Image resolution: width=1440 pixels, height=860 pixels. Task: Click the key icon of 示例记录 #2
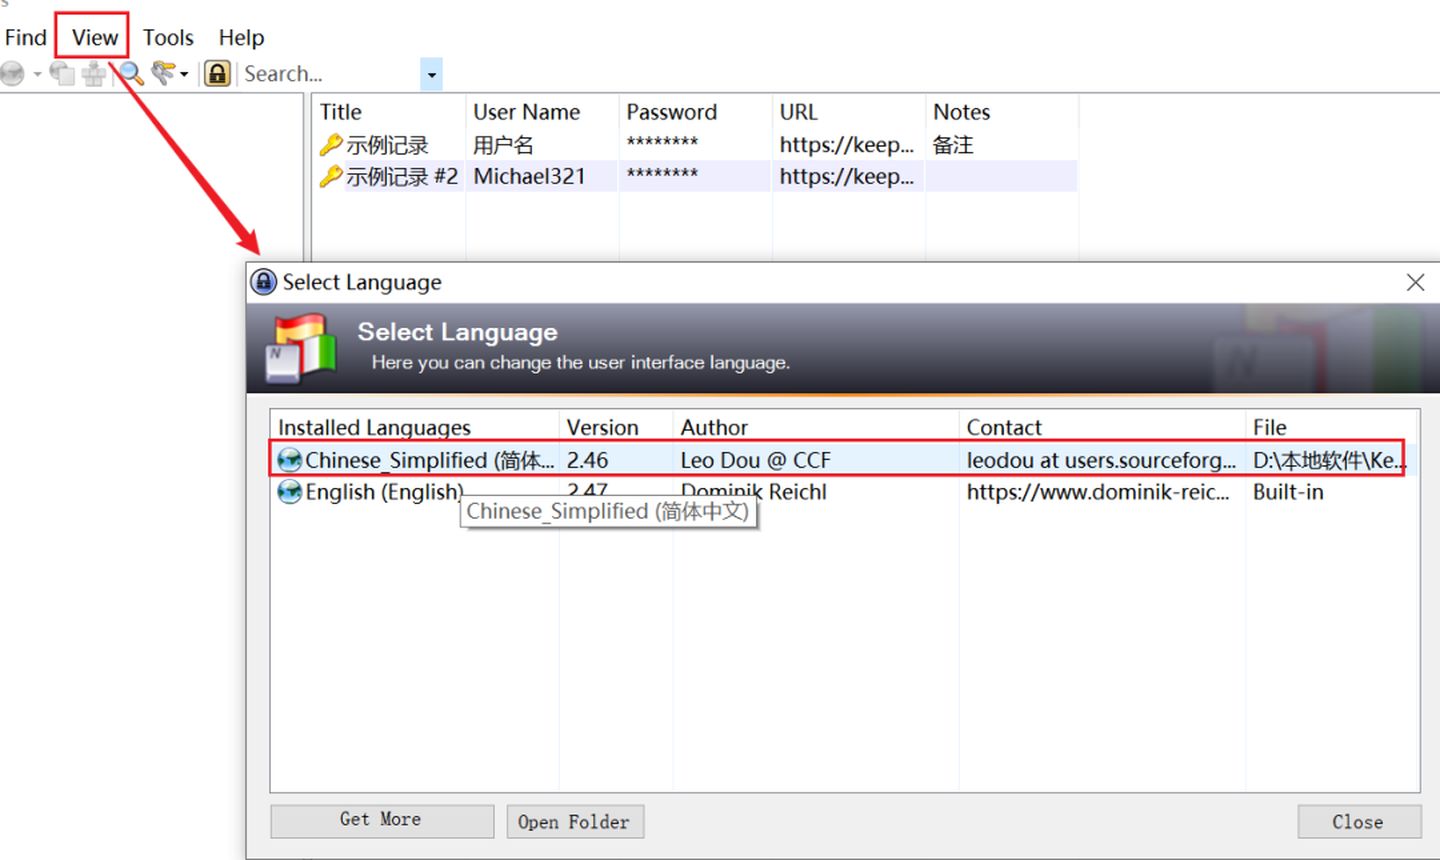[x=330, y=177]
